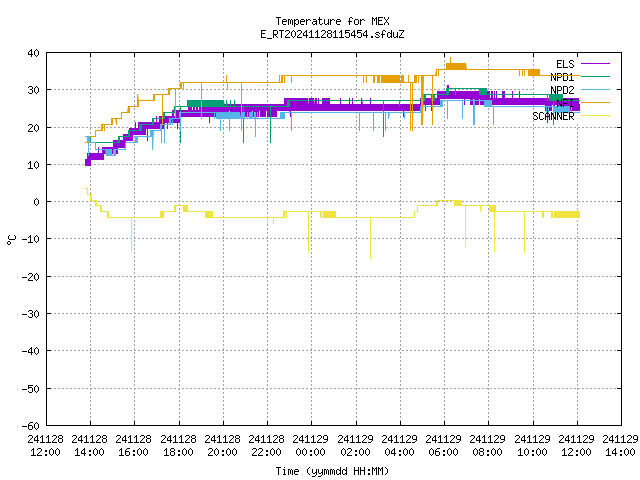Click the x-axis label 241129 00:00
The width and height of the screenshot is (640, 480).
[x=311, y=446]
